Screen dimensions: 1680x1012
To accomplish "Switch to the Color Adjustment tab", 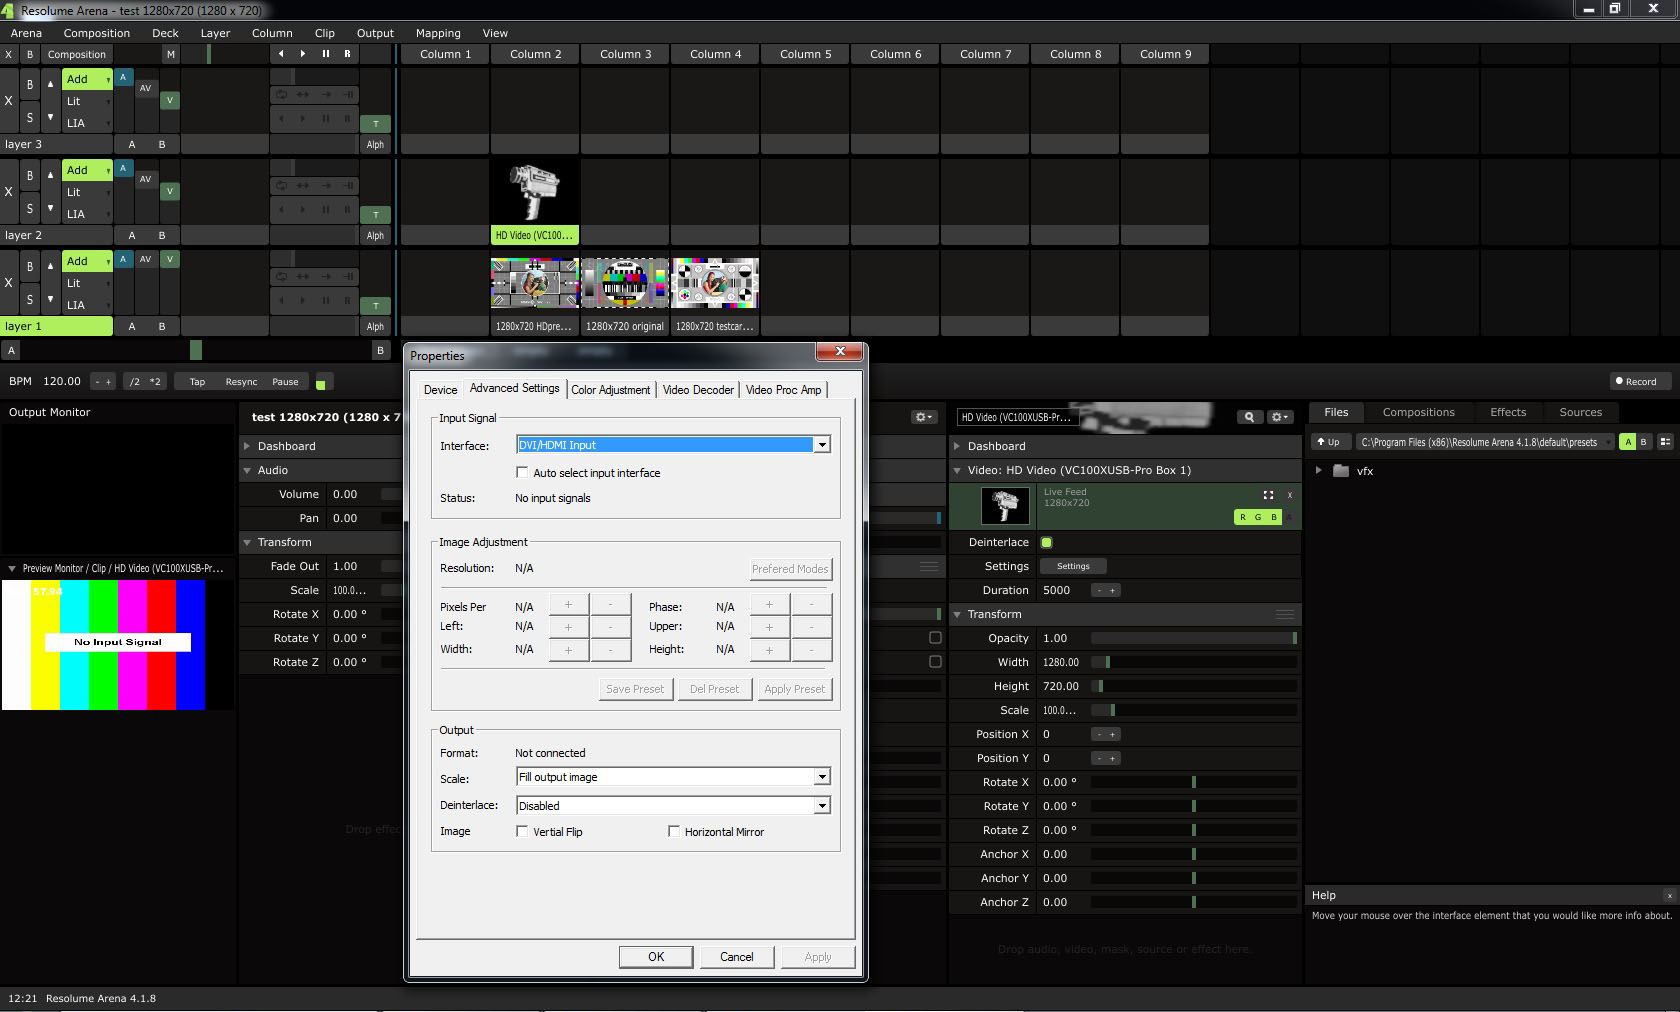I will (x=610, y=390).
